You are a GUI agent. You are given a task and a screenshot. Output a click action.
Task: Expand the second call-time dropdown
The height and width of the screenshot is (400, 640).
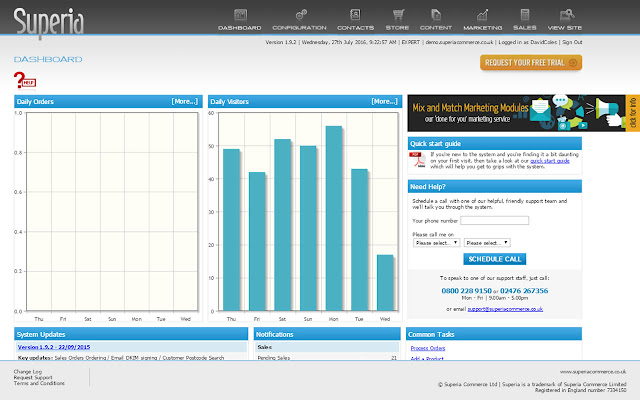pos(486,242)
